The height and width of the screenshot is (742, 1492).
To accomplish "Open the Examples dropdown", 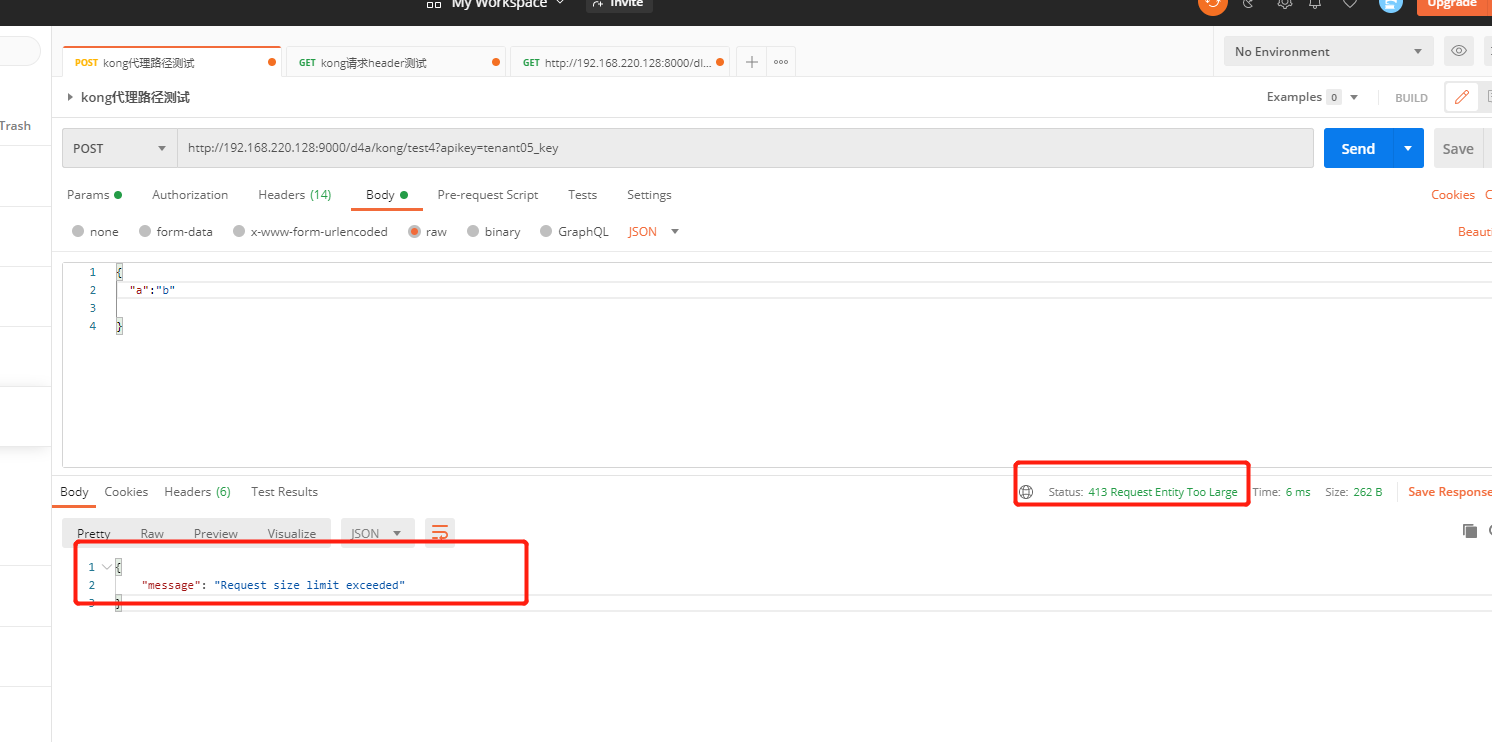I will [x=1312, y=97].
